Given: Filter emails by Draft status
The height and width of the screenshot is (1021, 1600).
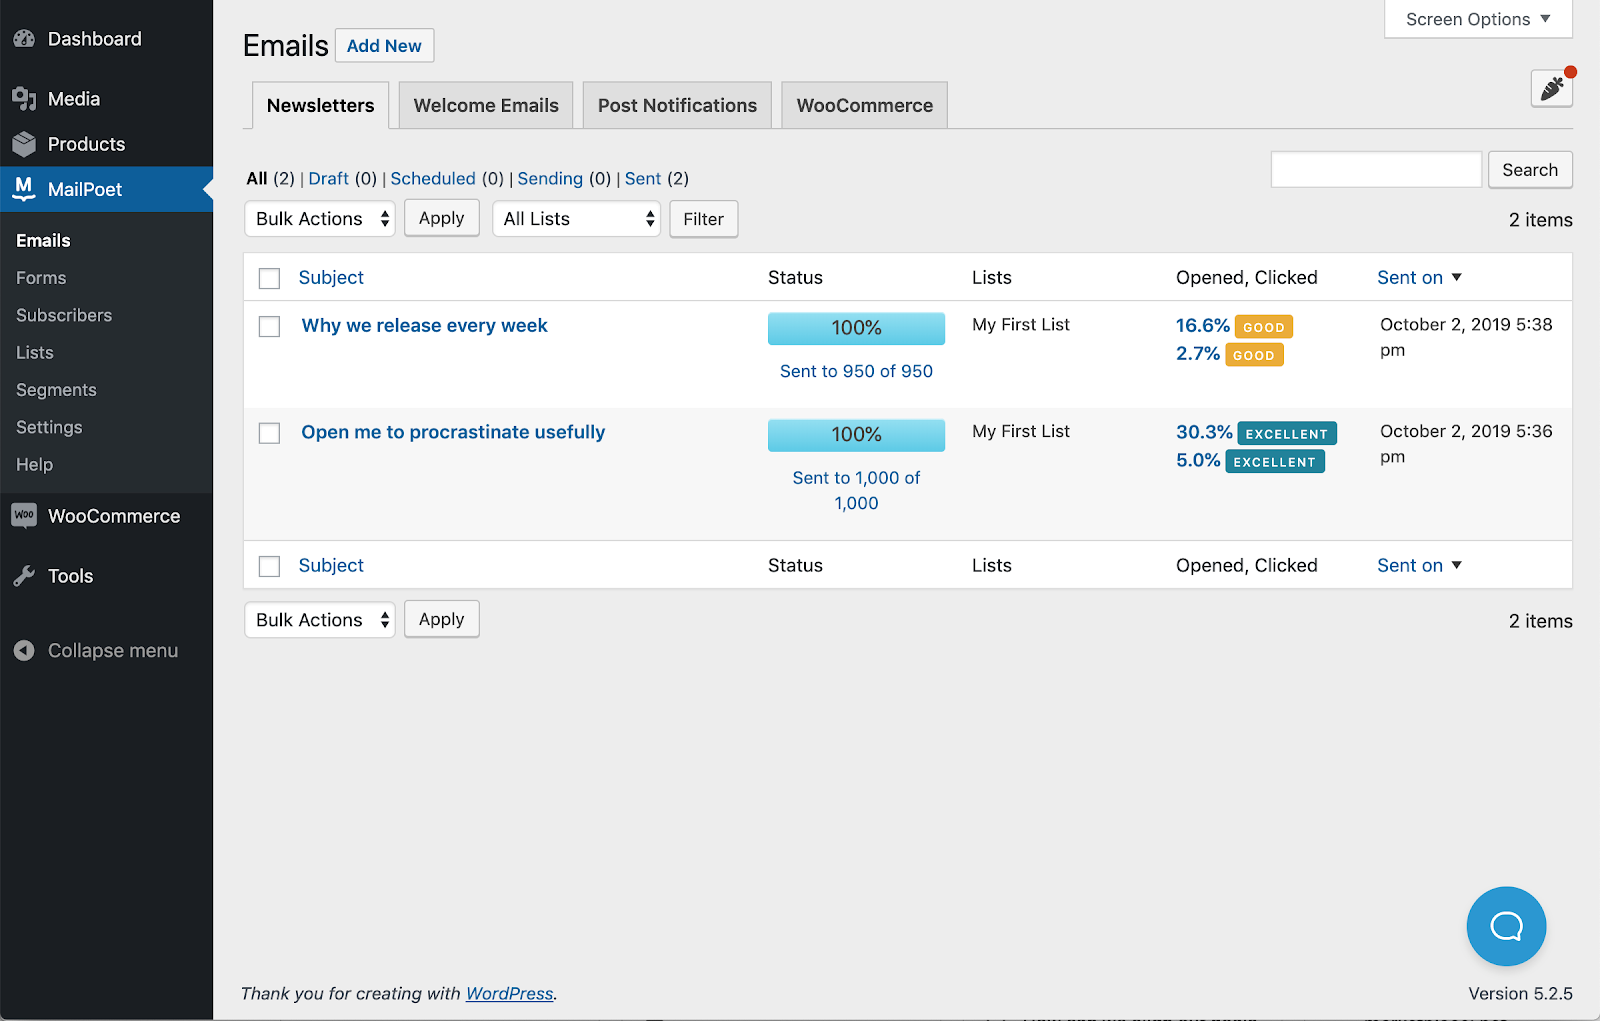Looking at the screenshot, I should pos(328,178).
